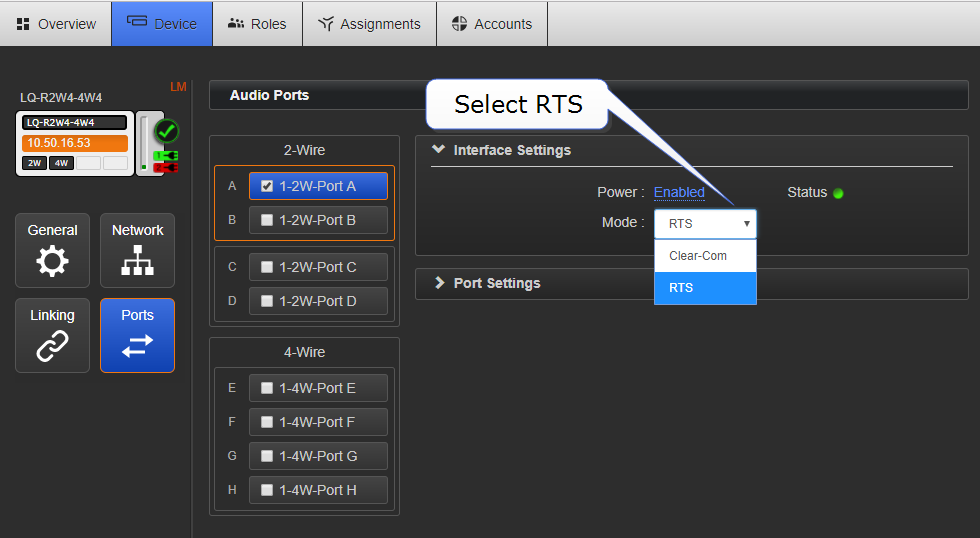Open the Assignments tab
Image resolution: width=980 pixels, height=538 pixels.
369,23
